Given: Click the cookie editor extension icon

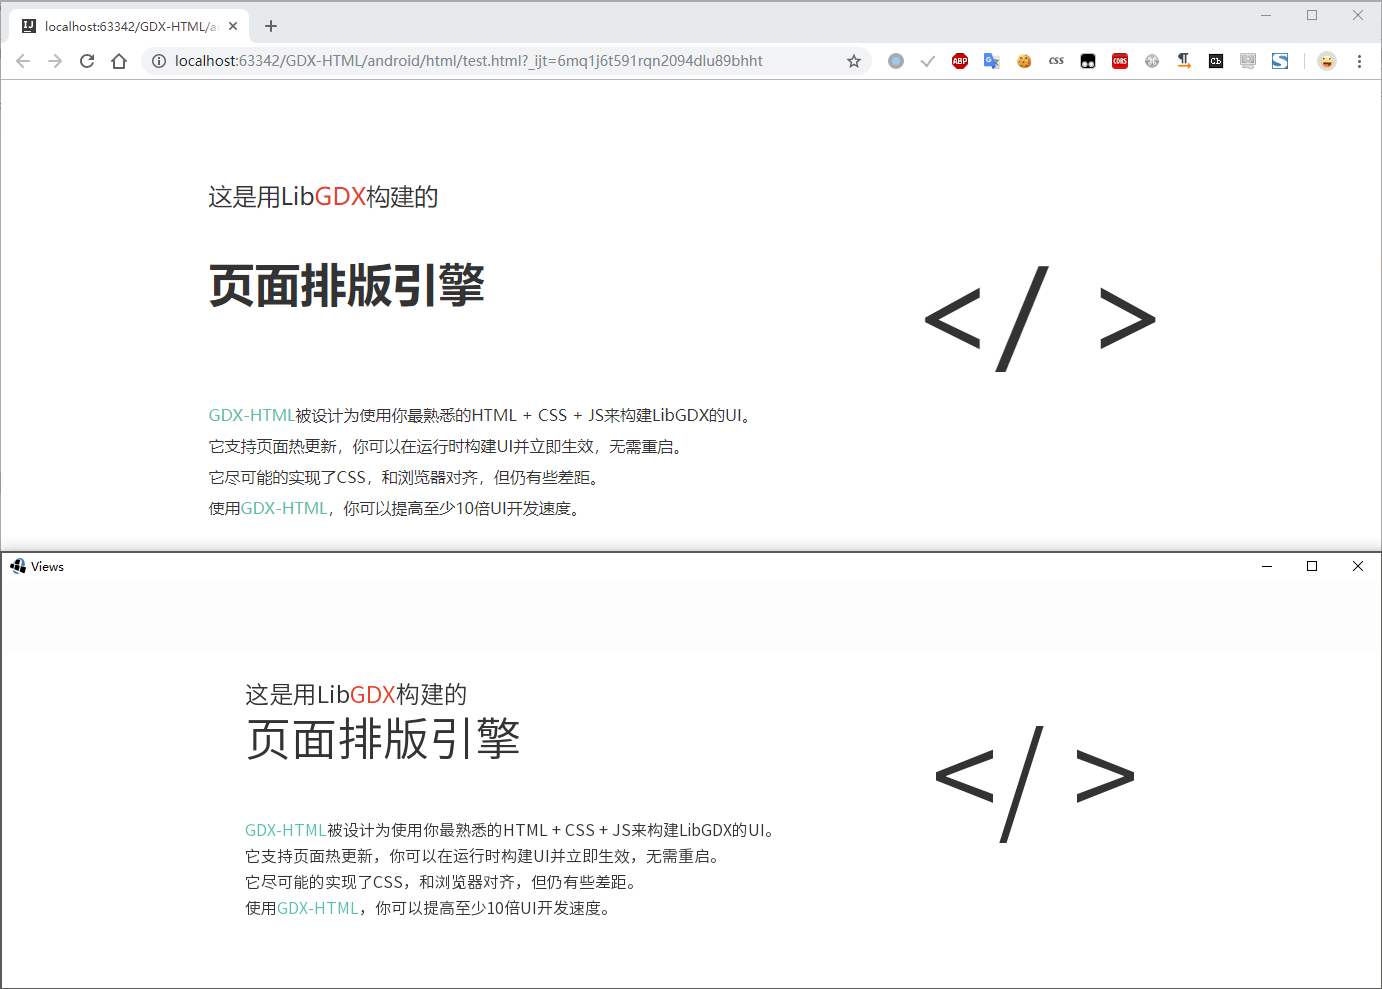Looking at the screenshot, I should 1024,61.
